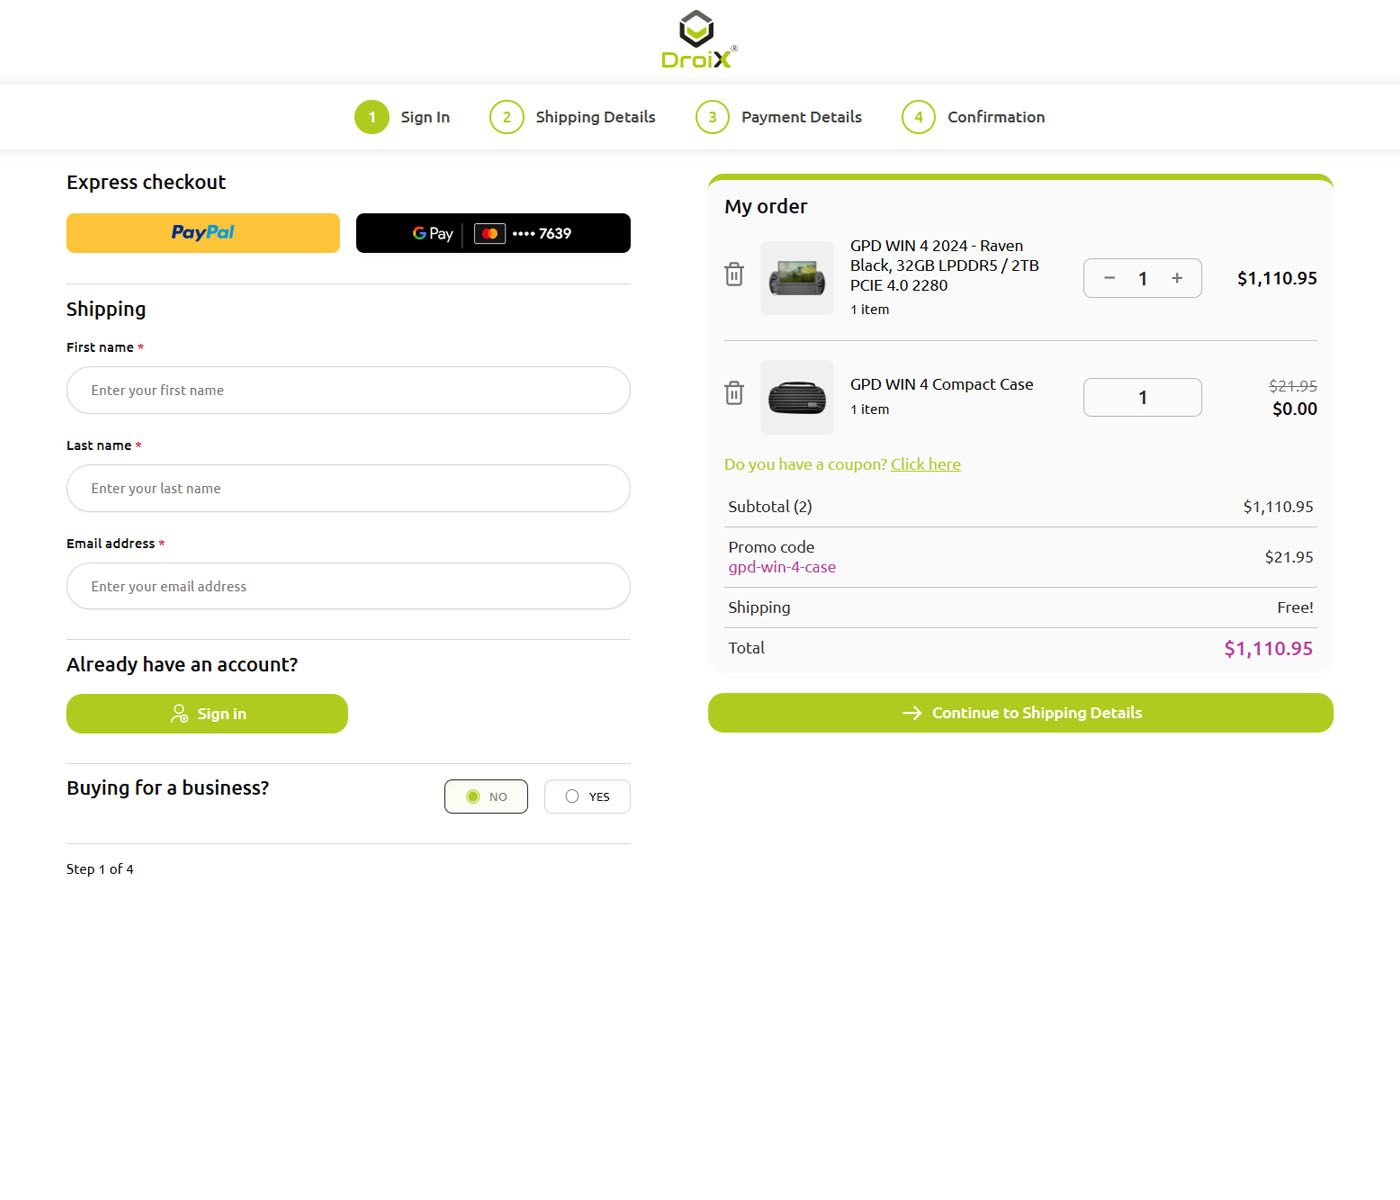Click the DroiX logo at top

(699, 40)
